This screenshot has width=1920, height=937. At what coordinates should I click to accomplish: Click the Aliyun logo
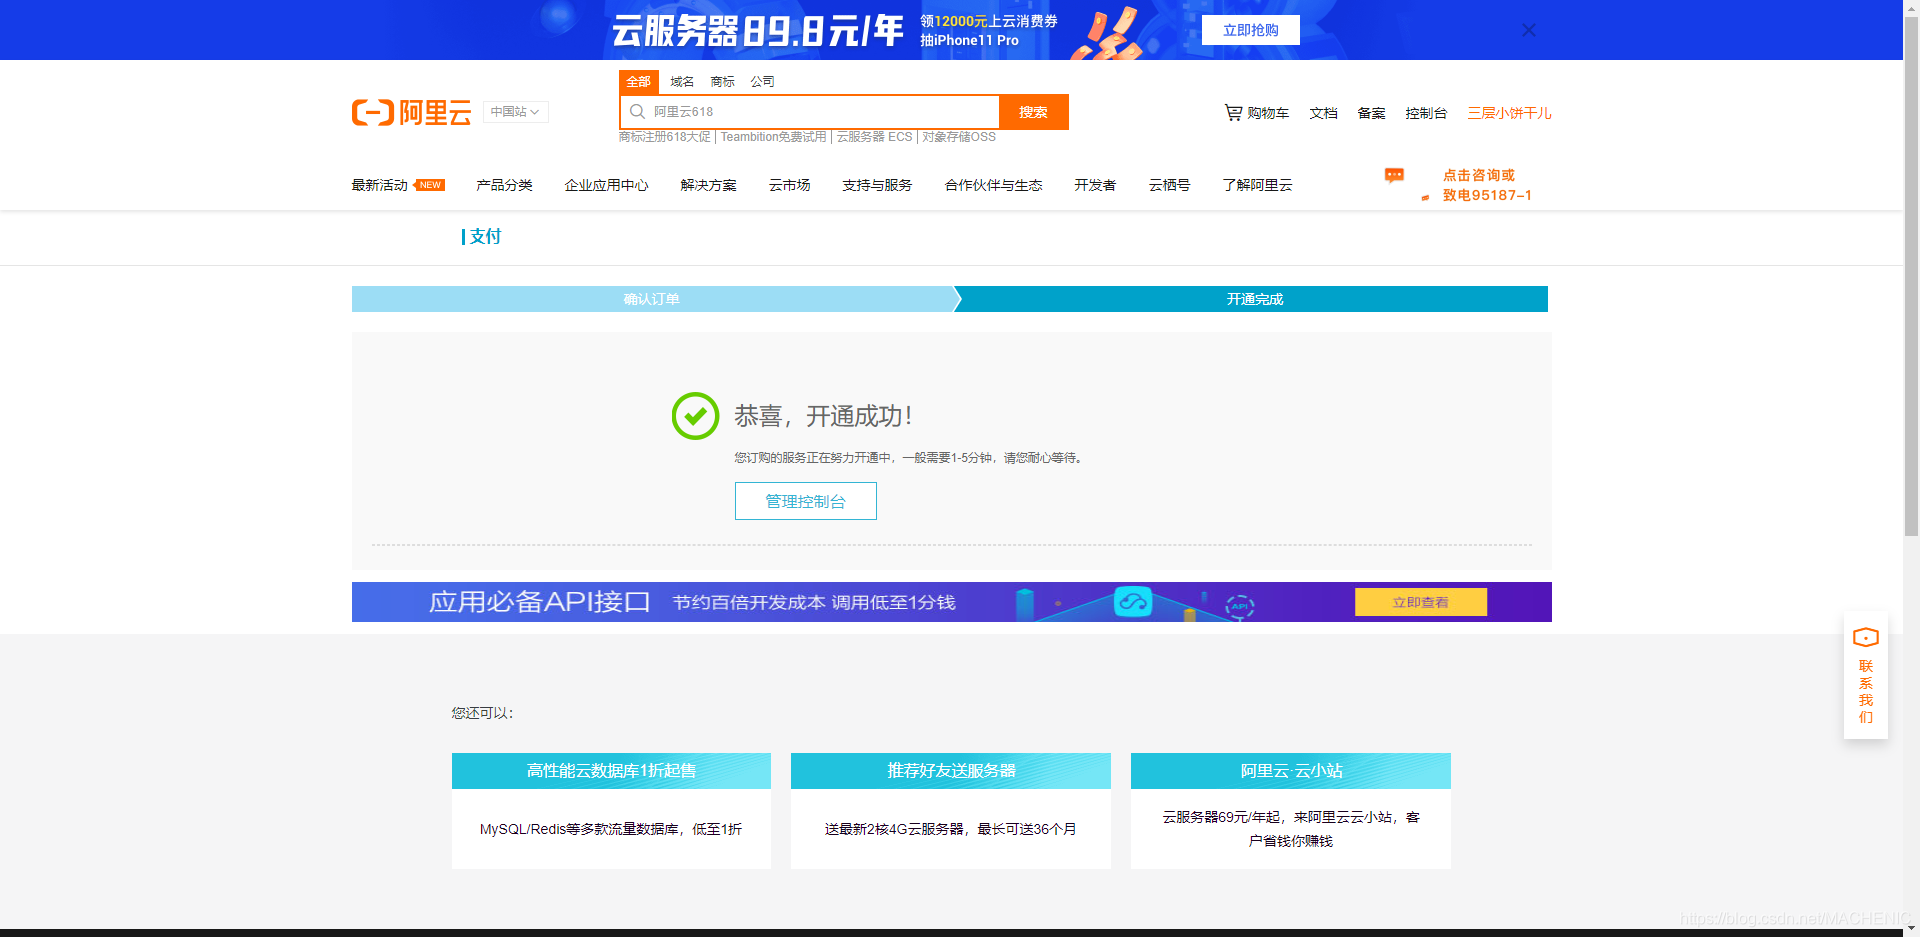click(411, 112)
